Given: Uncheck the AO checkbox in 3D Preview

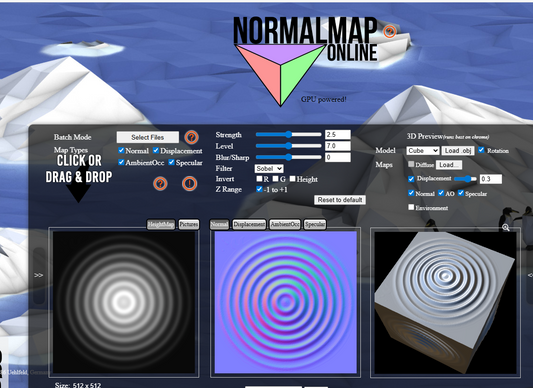Looking at the screenshot, I should pyautogui.click(x=441, y=193).
